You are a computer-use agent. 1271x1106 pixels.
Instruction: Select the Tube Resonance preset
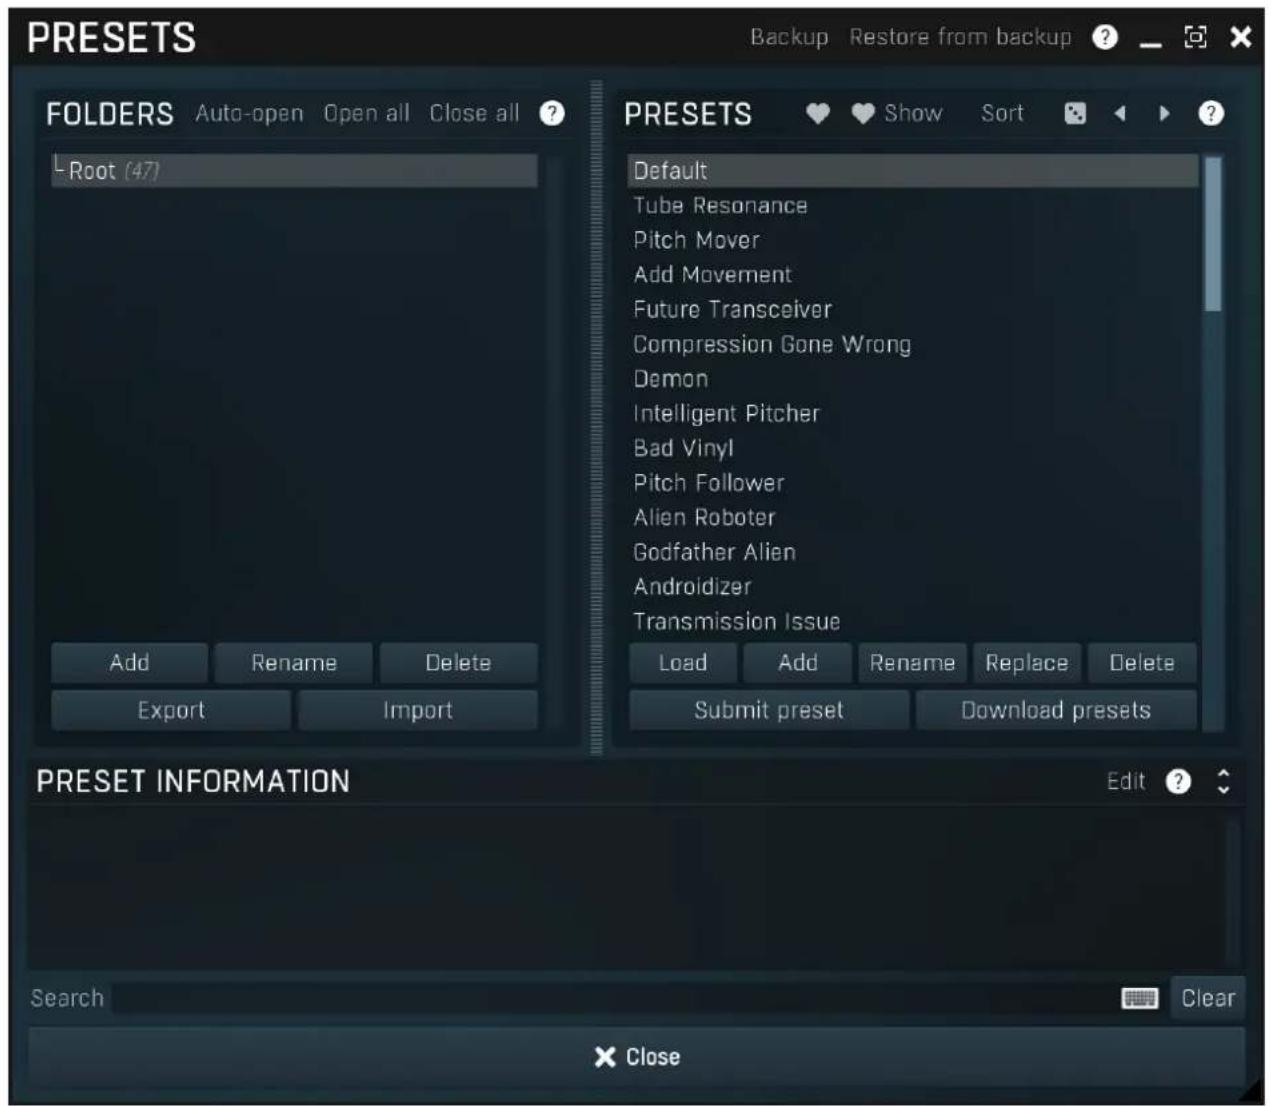(913, 206)
